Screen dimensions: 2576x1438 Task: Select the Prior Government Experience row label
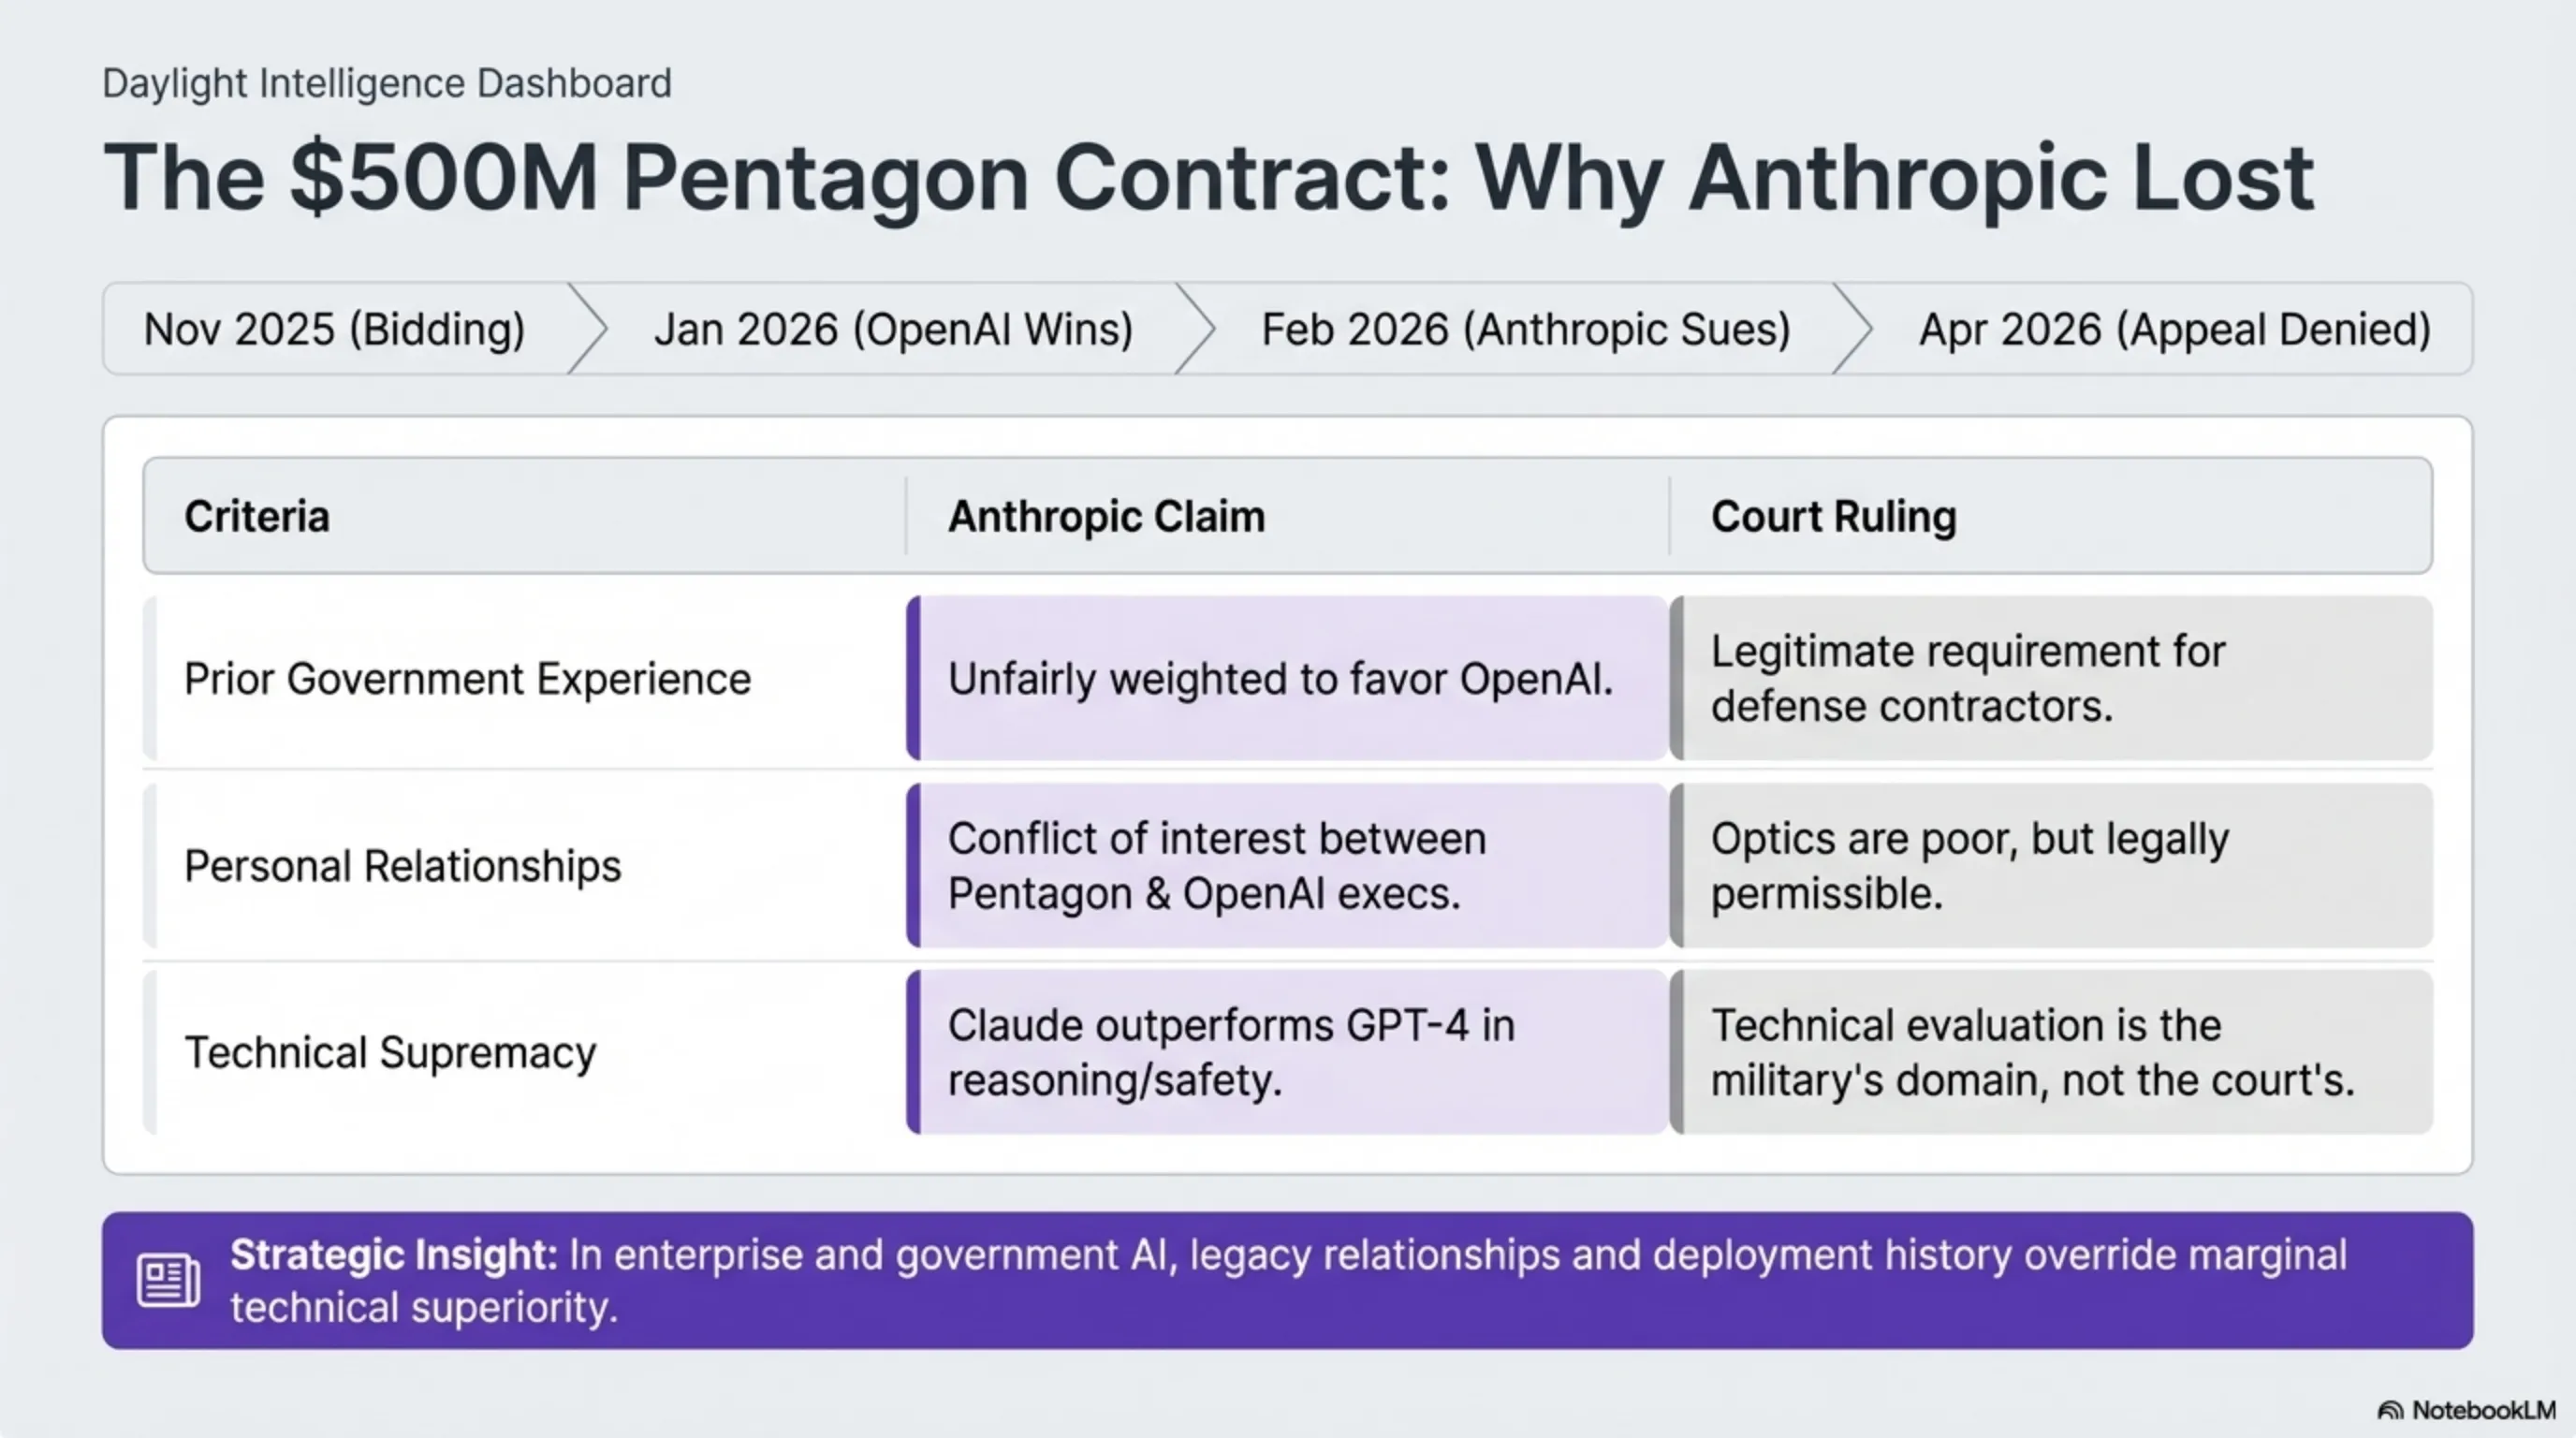467,679
